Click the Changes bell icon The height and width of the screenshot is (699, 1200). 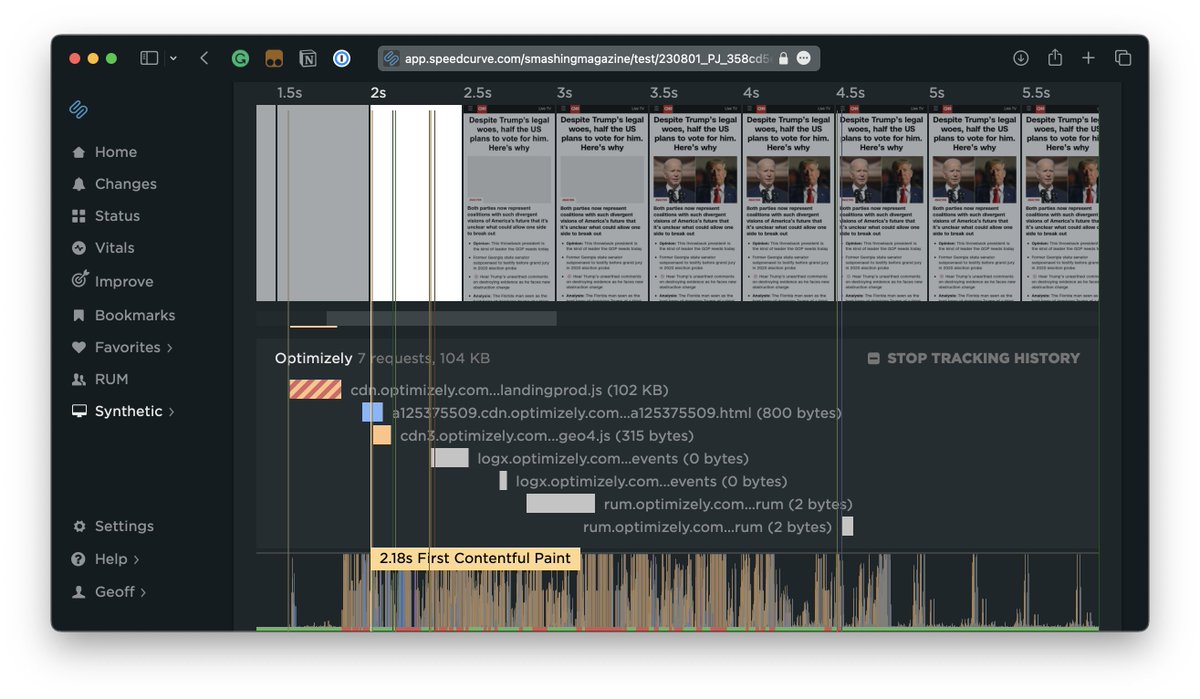point(79,184)
